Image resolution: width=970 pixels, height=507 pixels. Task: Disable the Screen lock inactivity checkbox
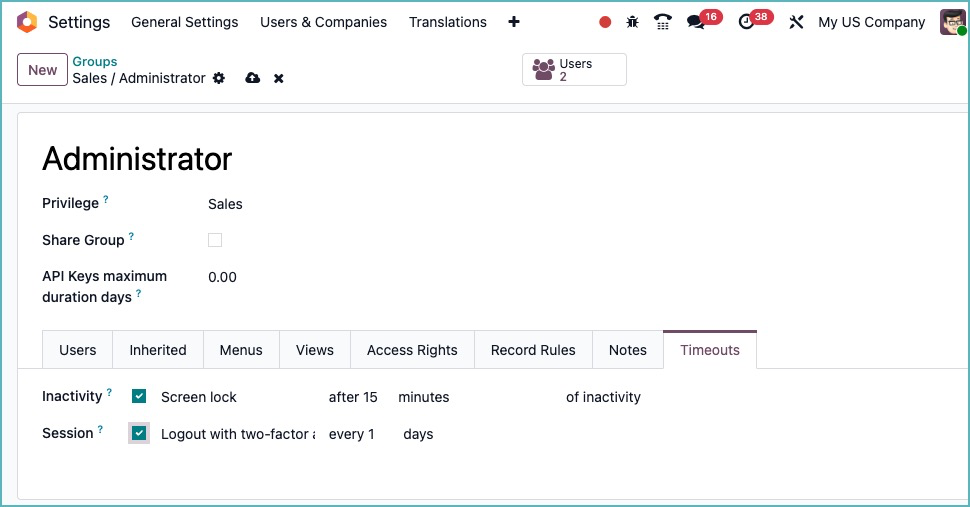click(x=139, y=397)
